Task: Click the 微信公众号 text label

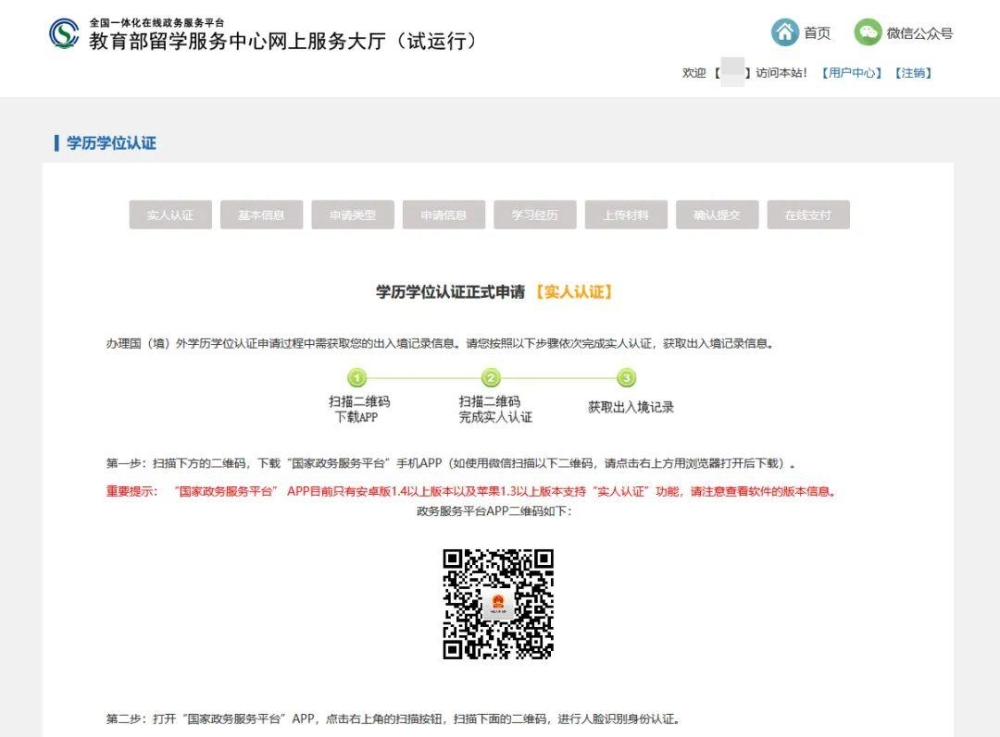Action: coord(920,33)
